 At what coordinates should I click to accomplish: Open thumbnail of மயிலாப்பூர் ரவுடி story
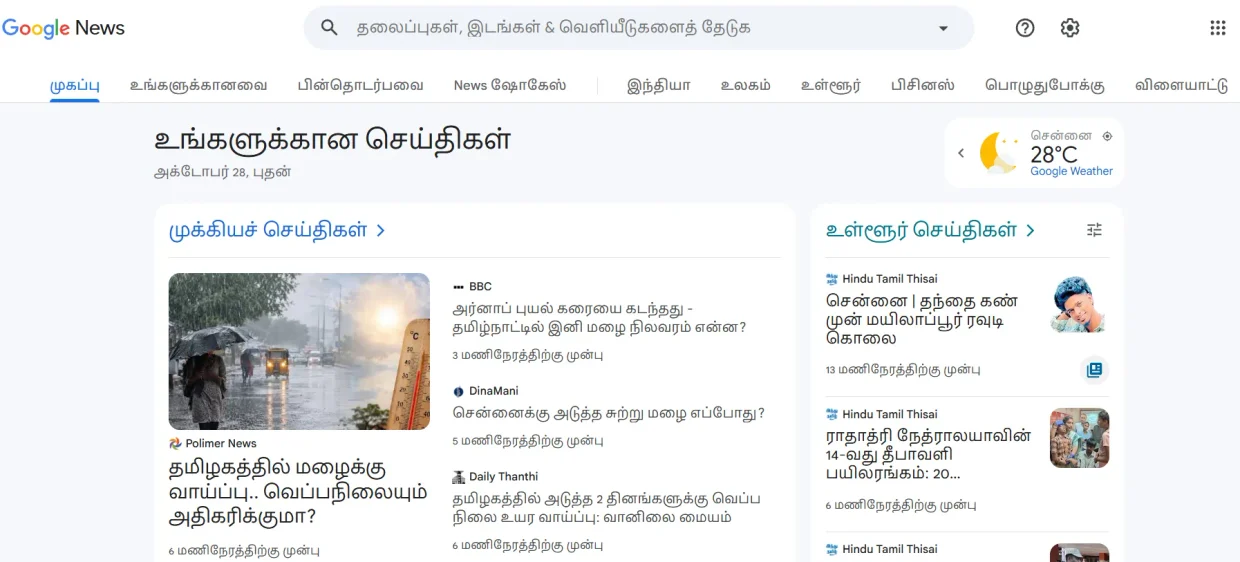tap(1080, 303)
